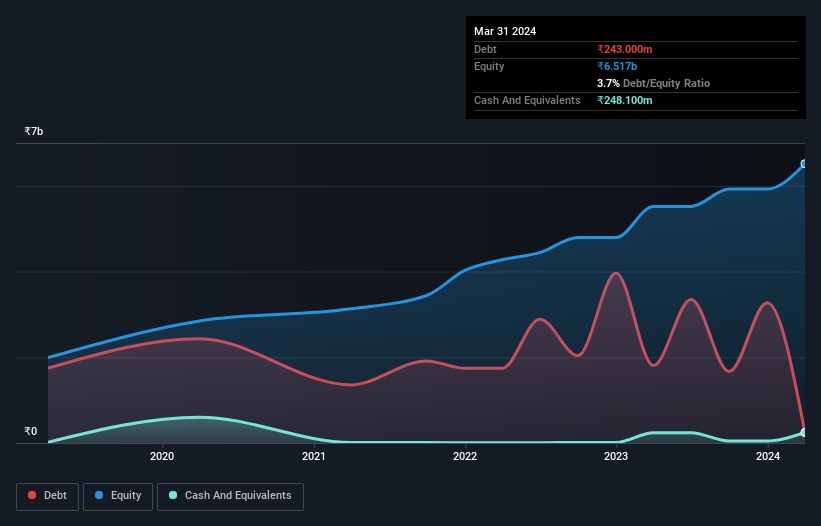
Task: Click the Equity row label in tooltip
Action: [x=489, y=66]
